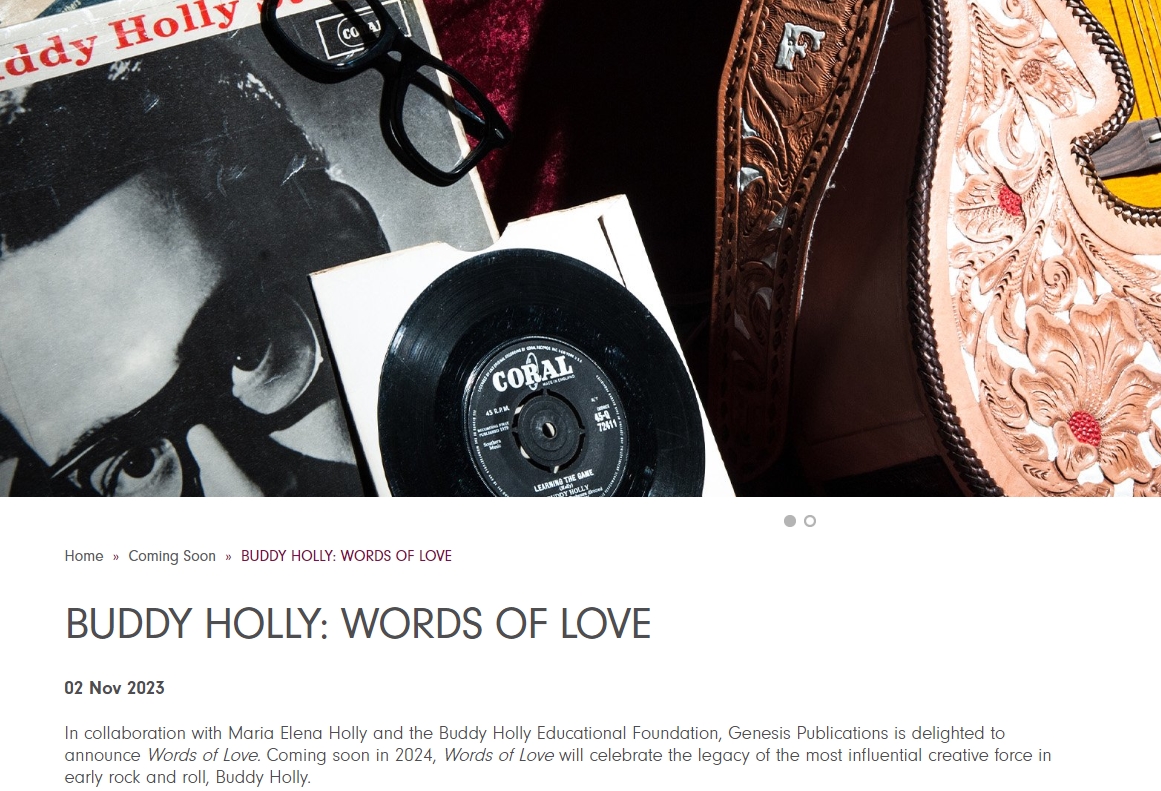
Task: Click the Maria Elena Holly name in paragraph
Action: click(x=298, y=733)
